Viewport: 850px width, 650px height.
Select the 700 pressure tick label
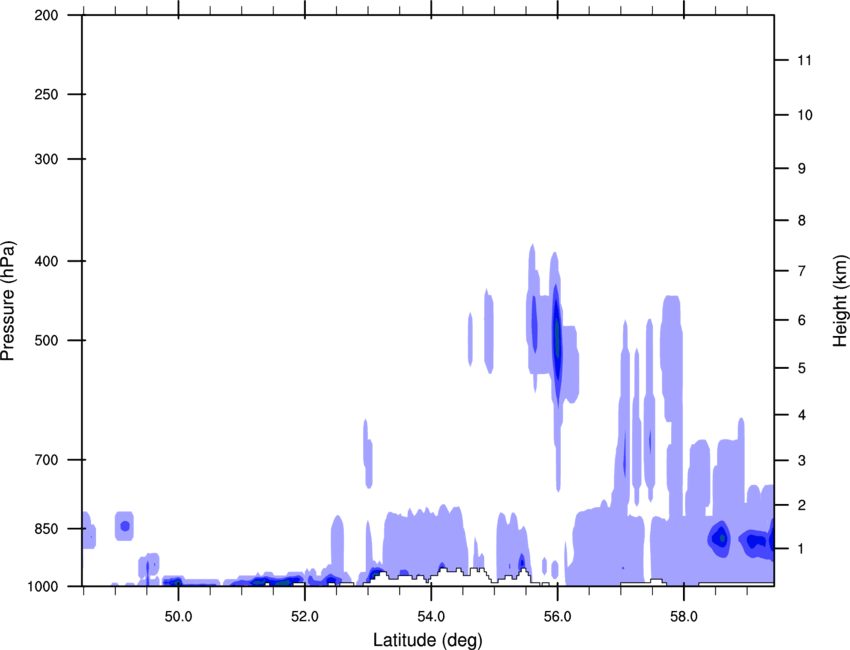46,460
